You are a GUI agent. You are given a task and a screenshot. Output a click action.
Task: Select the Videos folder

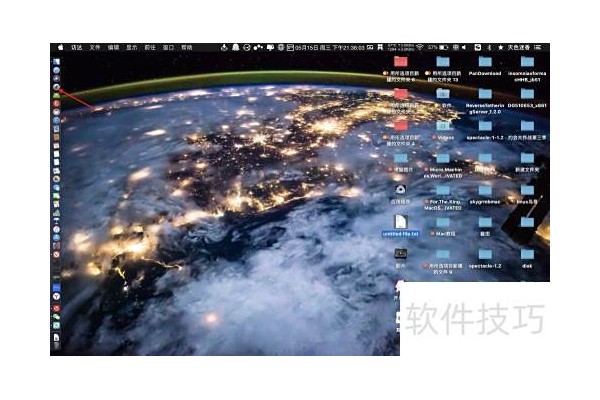click(443, 130)
